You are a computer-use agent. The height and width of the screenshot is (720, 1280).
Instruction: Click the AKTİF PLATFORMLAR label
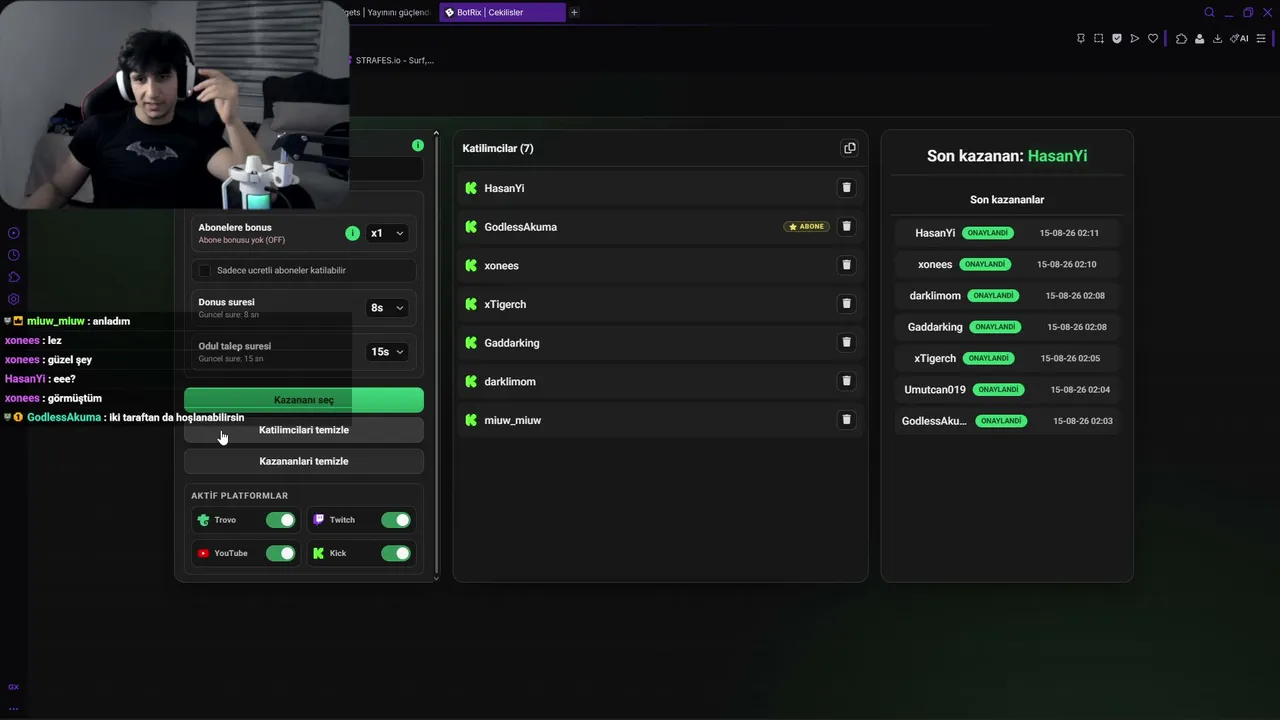[x=239, y=496]
